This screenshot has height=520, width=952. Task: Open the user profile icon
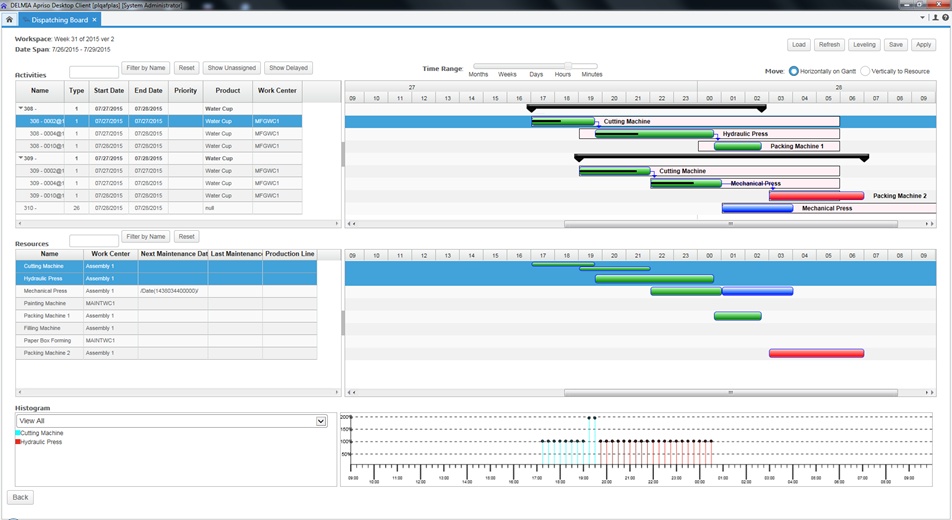(936, 18)
